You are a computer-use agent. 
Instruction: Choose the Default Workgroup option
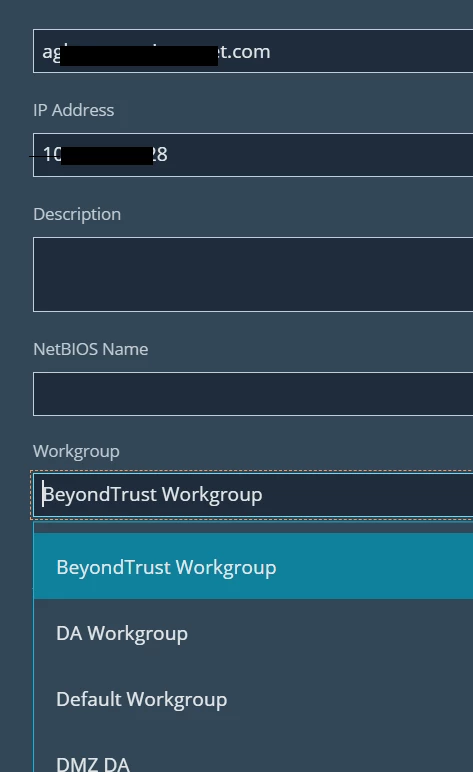[253, 699]
